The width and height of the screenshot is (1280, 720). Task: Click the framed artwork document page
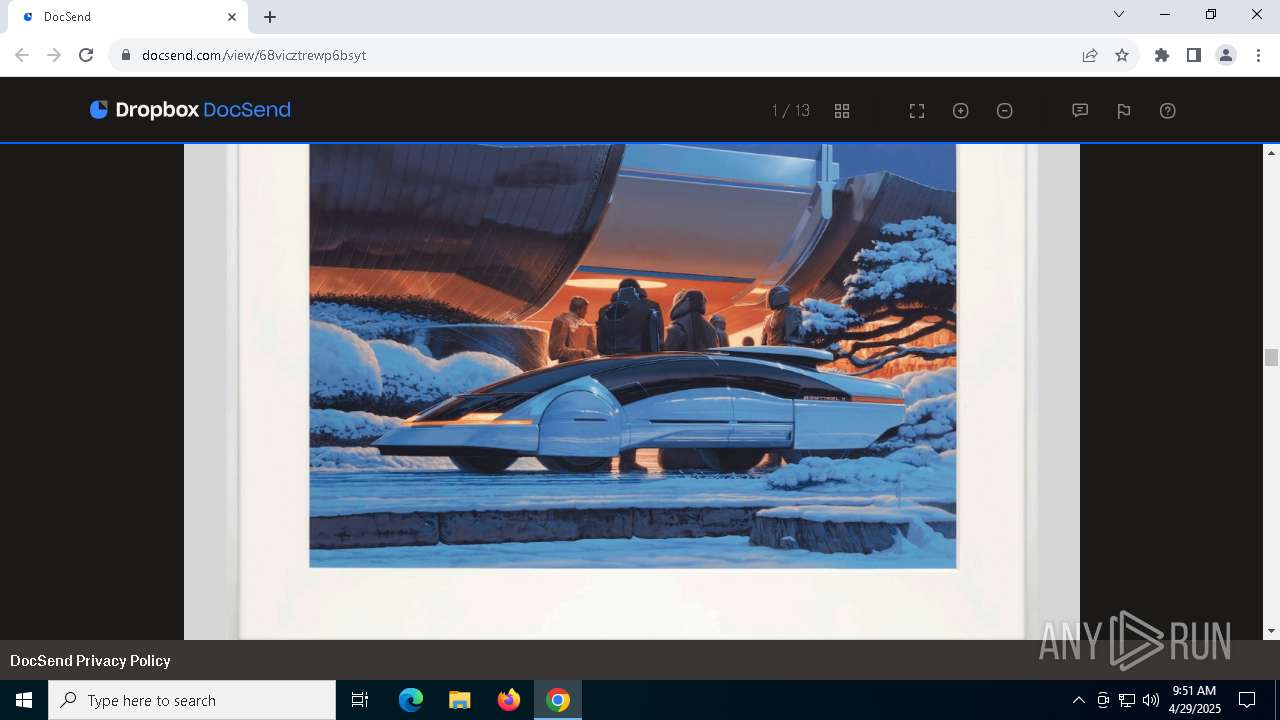632,391
